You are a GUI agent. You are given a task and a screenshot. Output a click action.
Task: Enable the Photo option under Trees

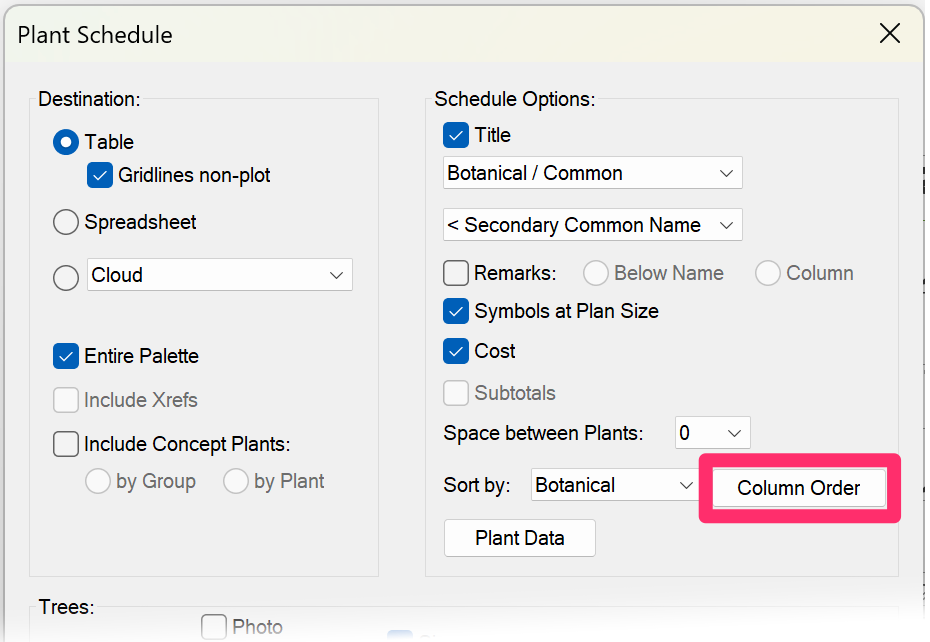click(x=213, y=626)
